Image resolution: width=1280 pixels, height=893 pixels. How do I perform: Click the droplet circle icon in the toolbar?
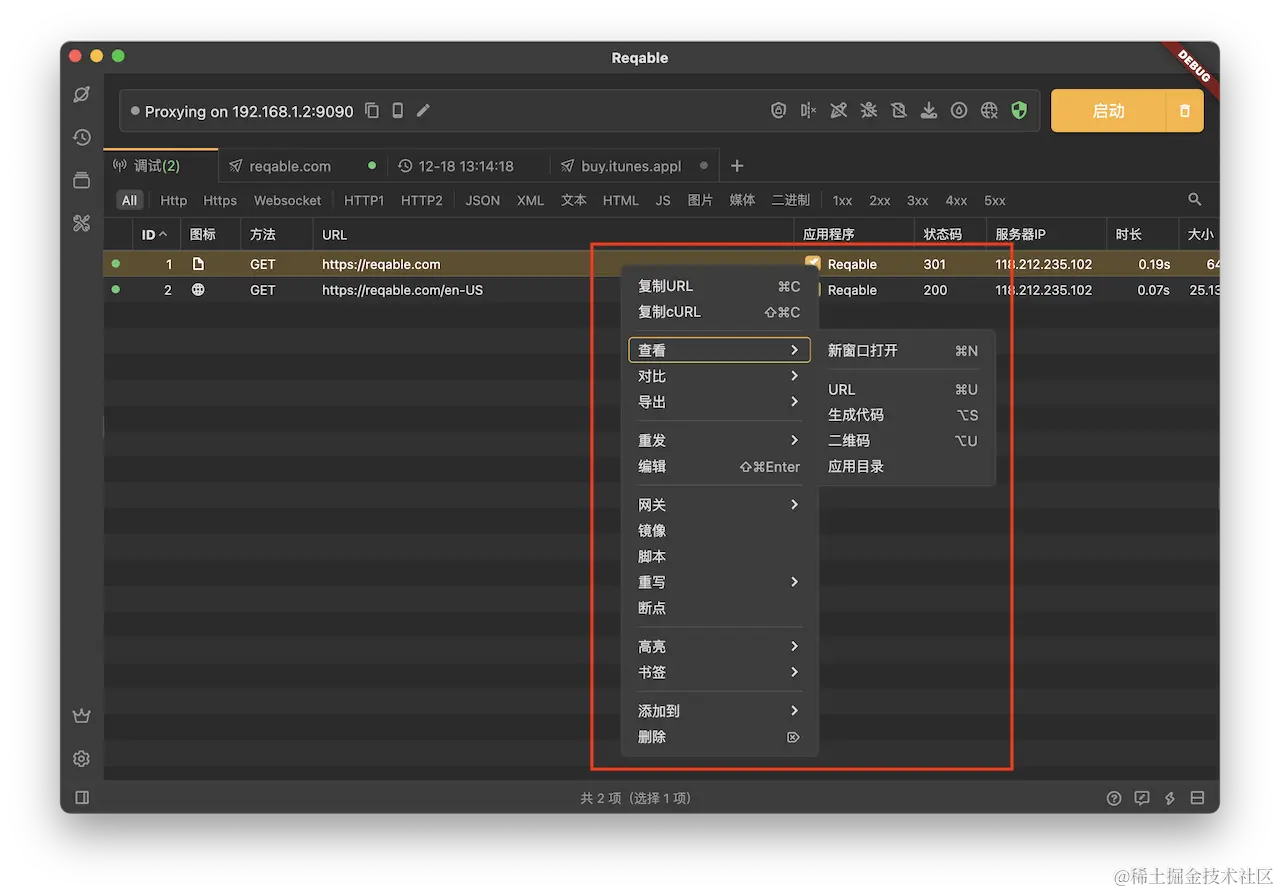(x=959, y=111)
